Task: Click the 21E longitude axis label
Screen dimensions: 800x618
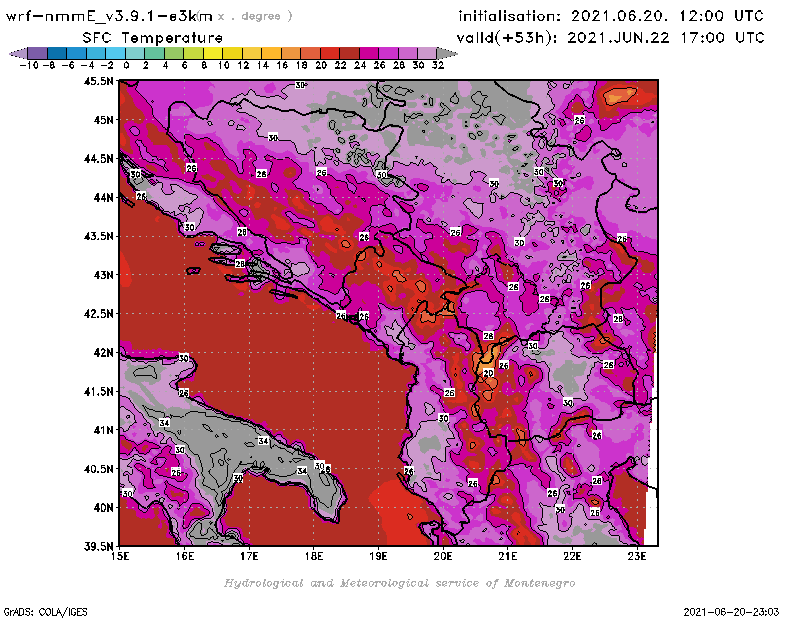Action: coord(508,556)
